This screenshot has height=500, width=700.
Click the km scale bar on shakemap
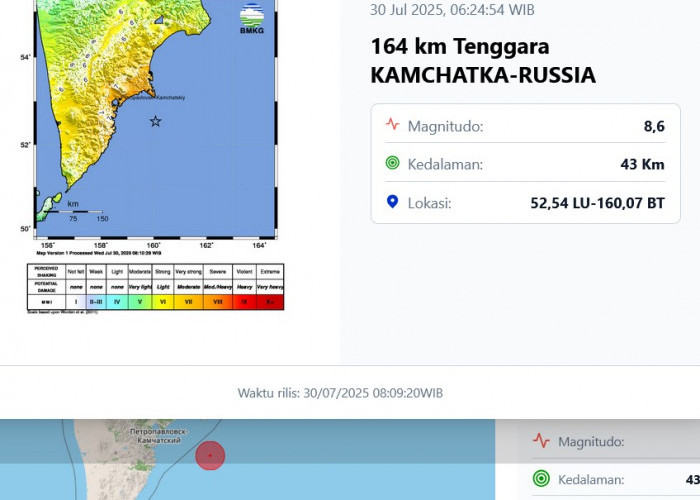pos(88,213)
